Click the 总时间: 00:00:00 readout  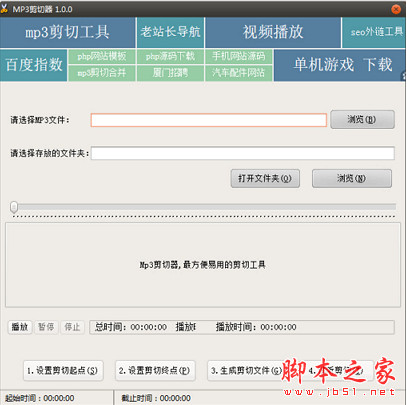(131, 327)
